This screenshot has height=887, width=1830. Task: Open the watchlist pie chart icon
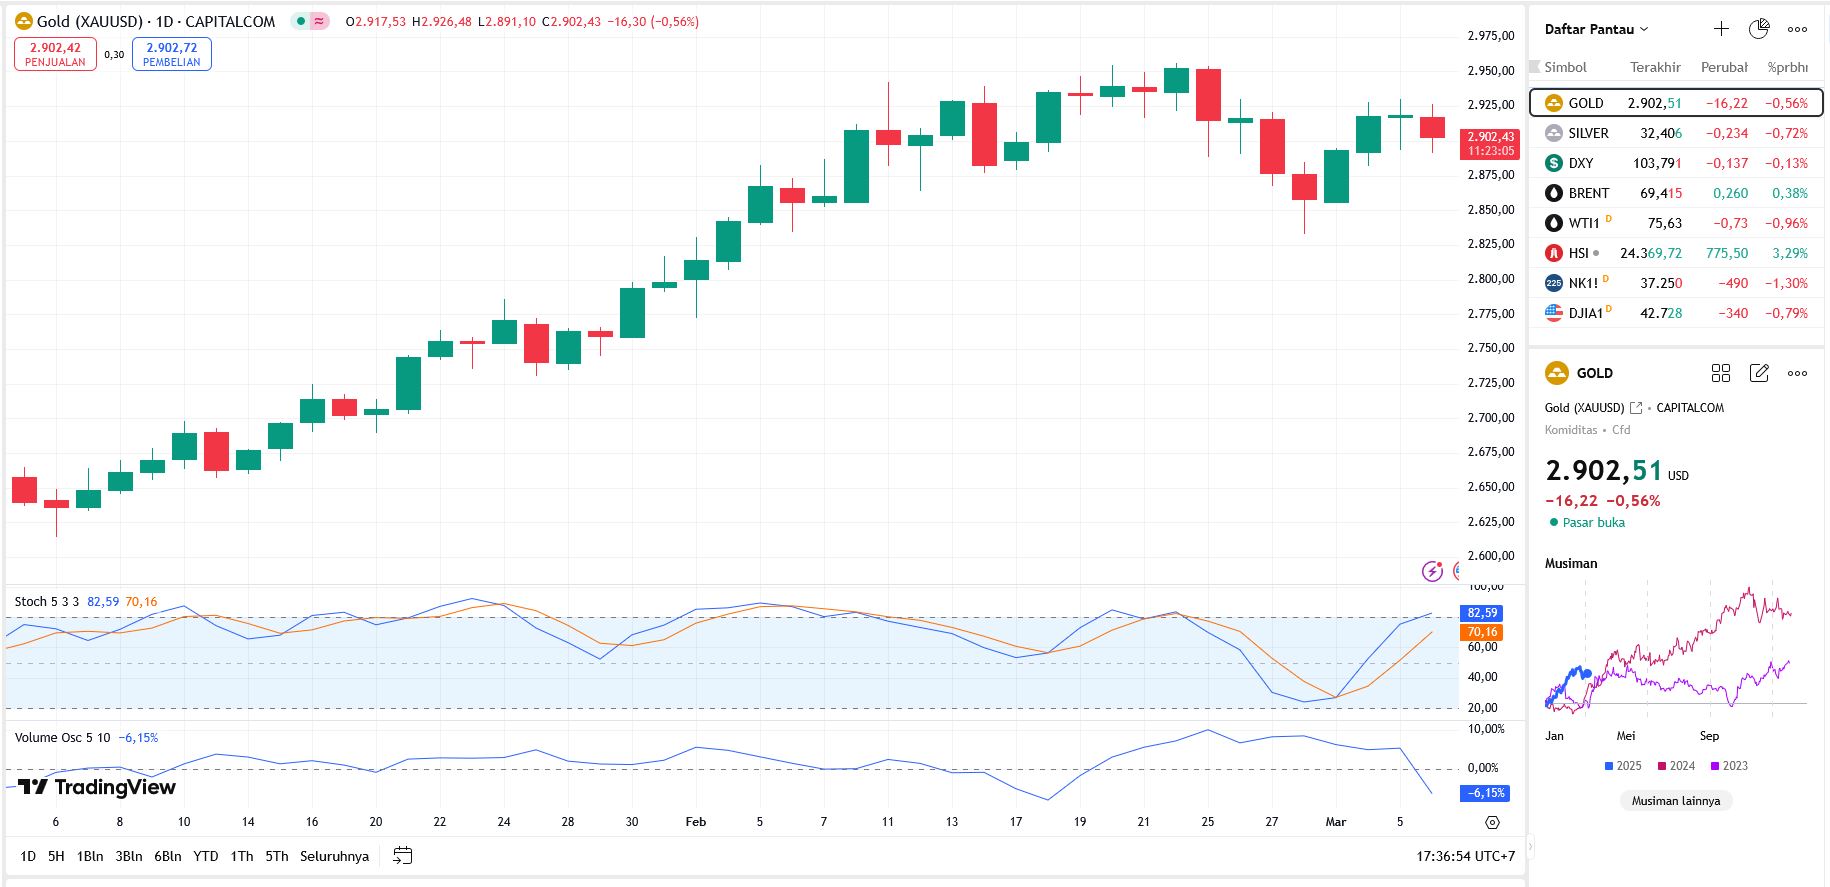1759,29
